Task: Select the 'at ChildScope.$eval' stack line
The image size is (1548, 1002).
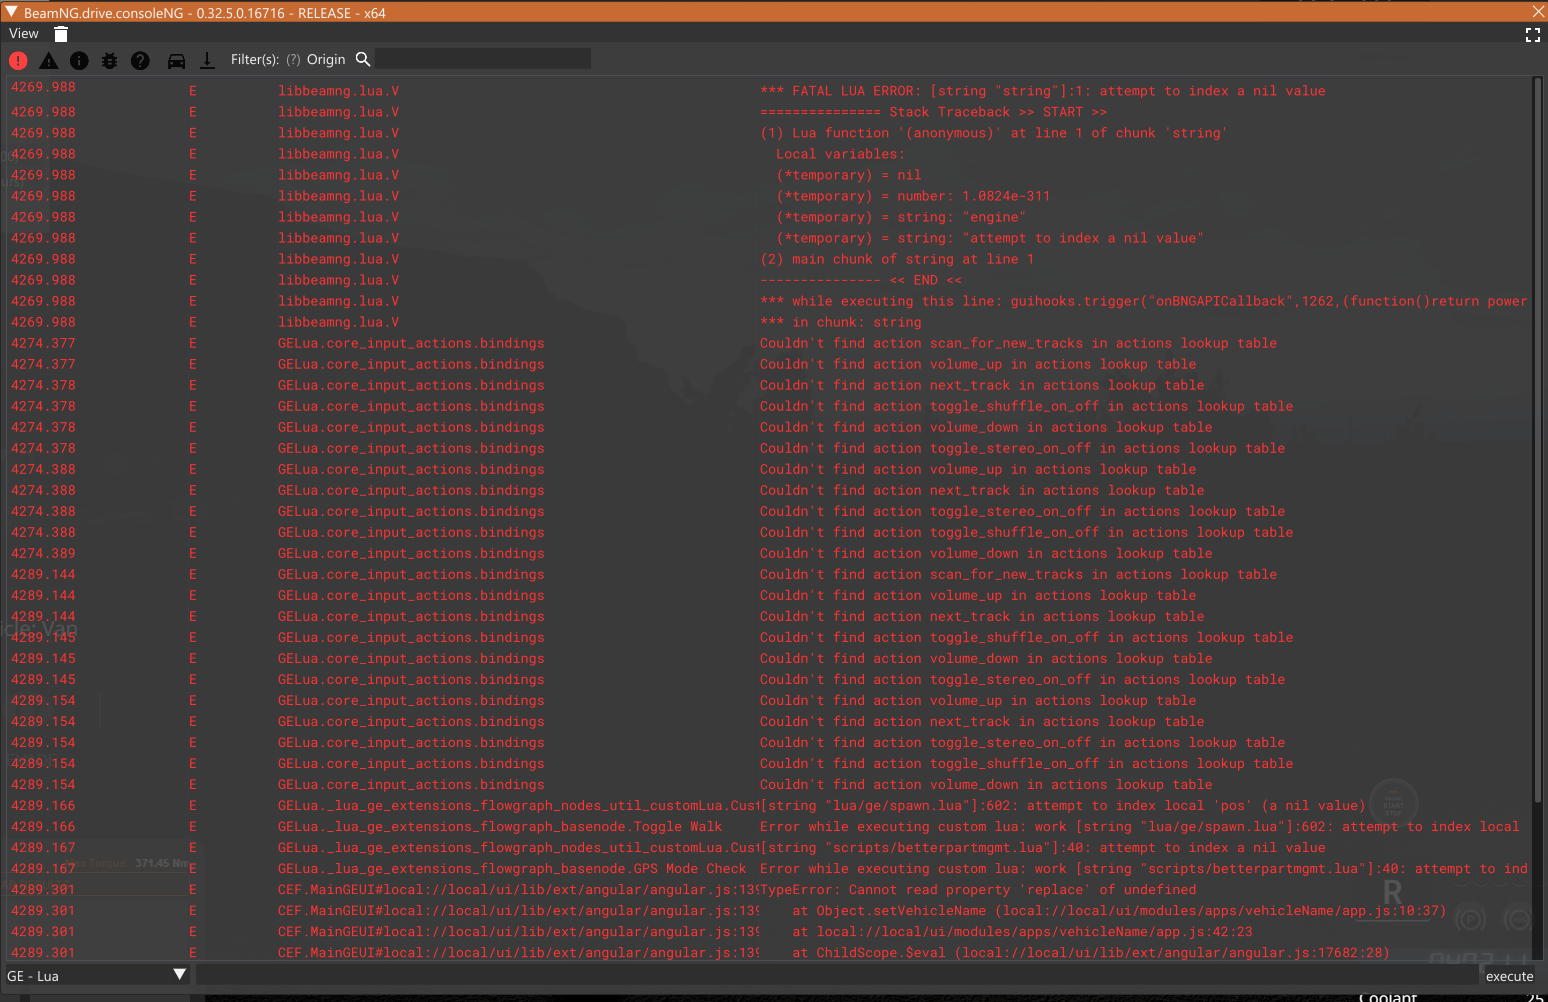Action: (x=1091, y=953)
